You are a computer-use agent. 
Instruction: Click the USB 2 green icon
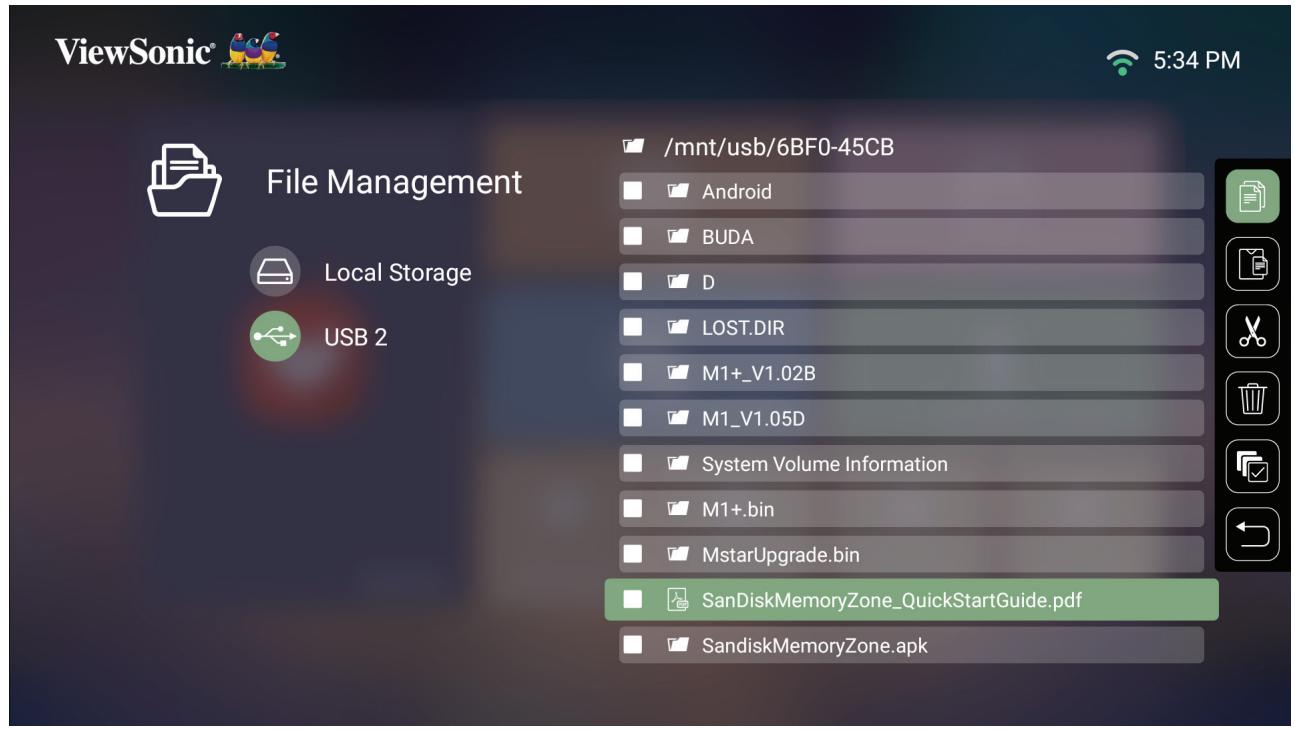[274, 337]
